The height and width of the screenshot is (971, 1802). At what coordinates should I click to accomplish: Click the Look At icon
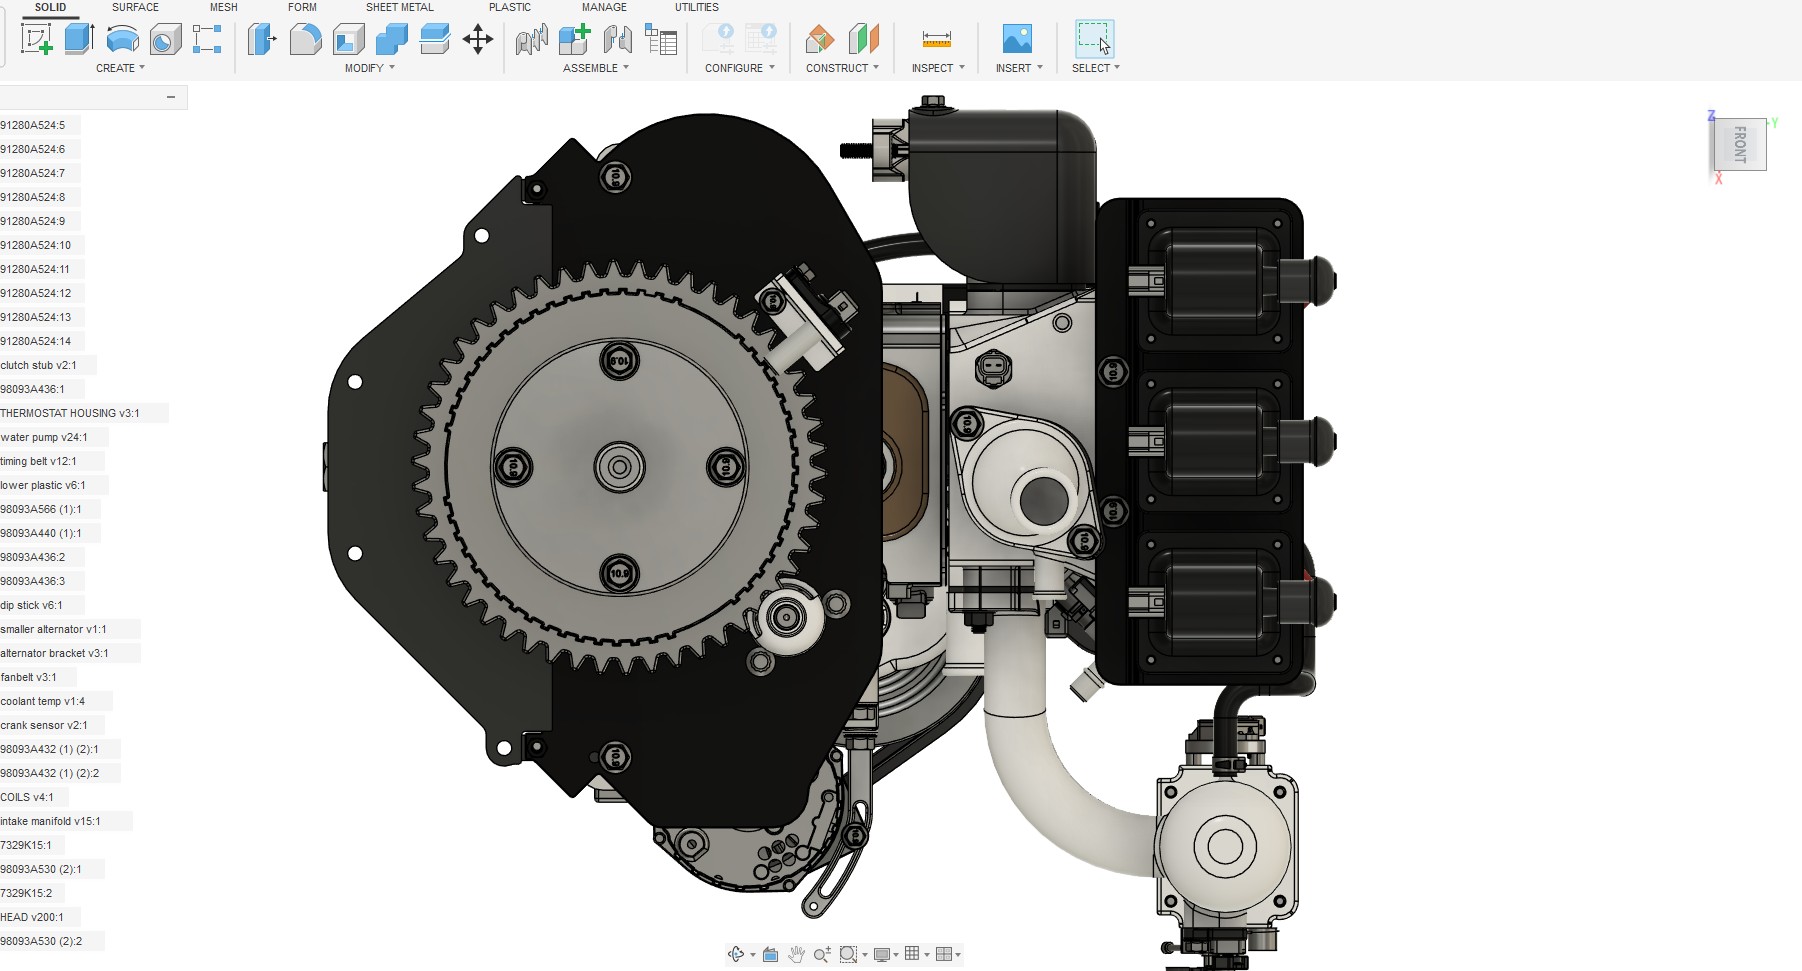[770, 954]
